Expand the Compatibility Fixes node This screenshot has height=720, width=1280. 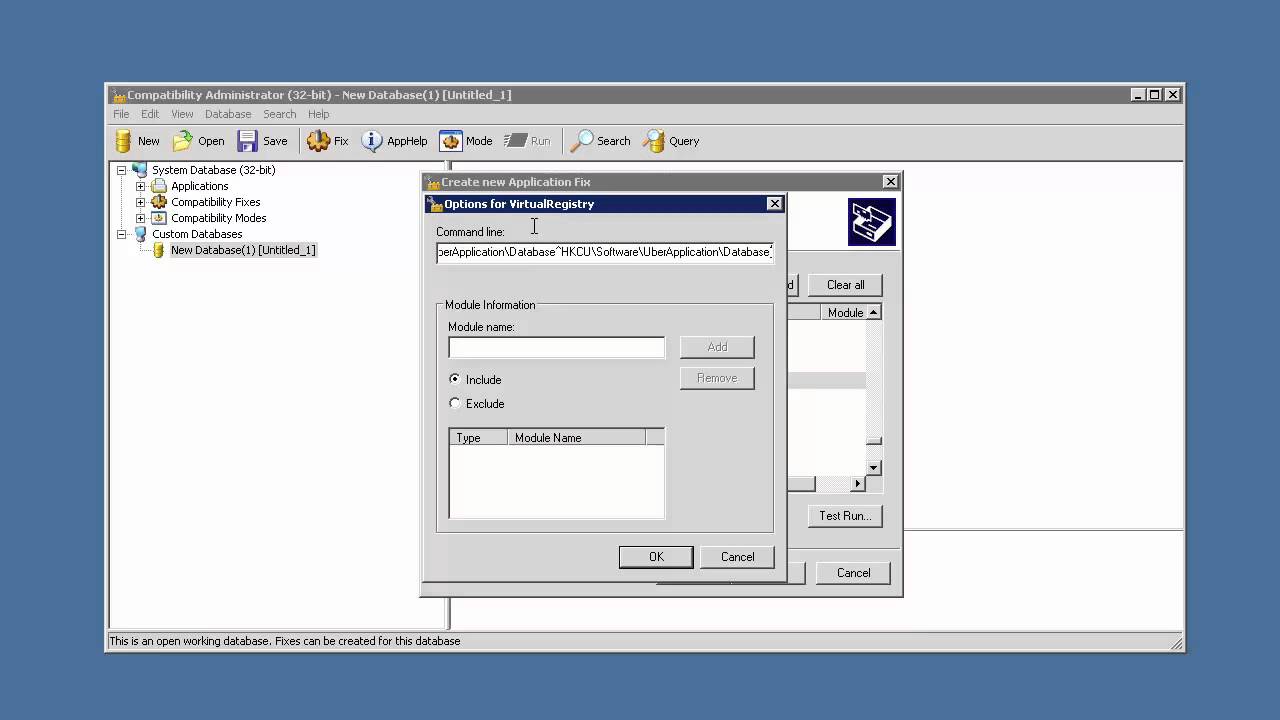pos(141,202)
